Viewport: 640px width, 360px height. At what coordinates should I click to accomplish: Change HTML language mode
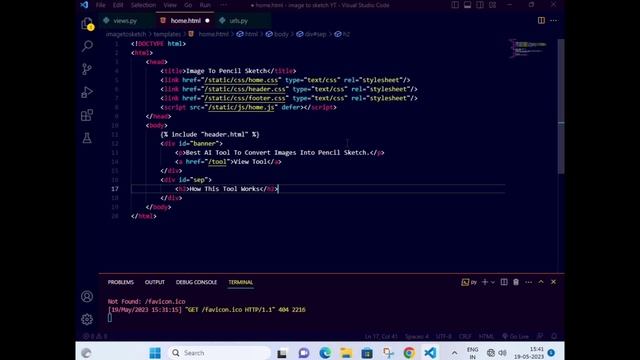pos(486,336)
